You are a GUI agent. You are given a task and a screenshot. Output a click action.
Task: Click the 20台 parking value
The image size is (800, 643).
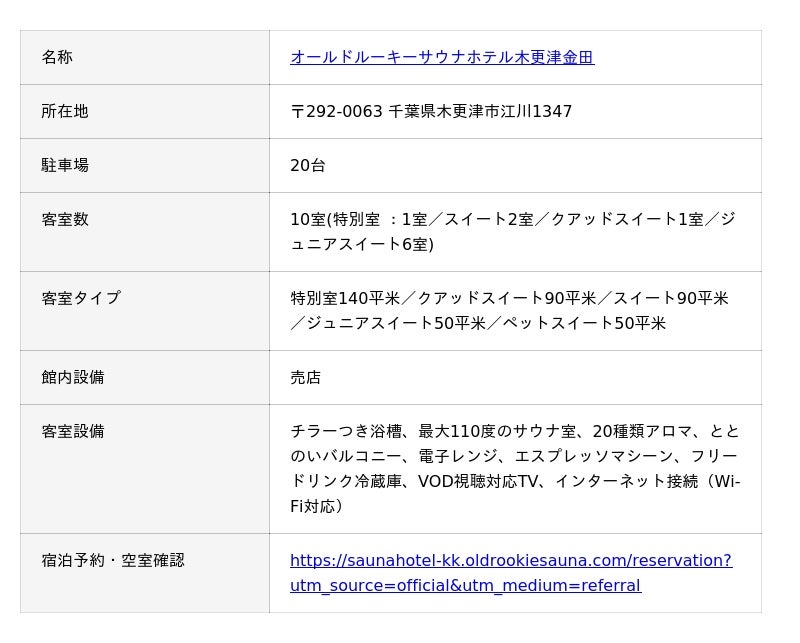(x=307, y=165)
